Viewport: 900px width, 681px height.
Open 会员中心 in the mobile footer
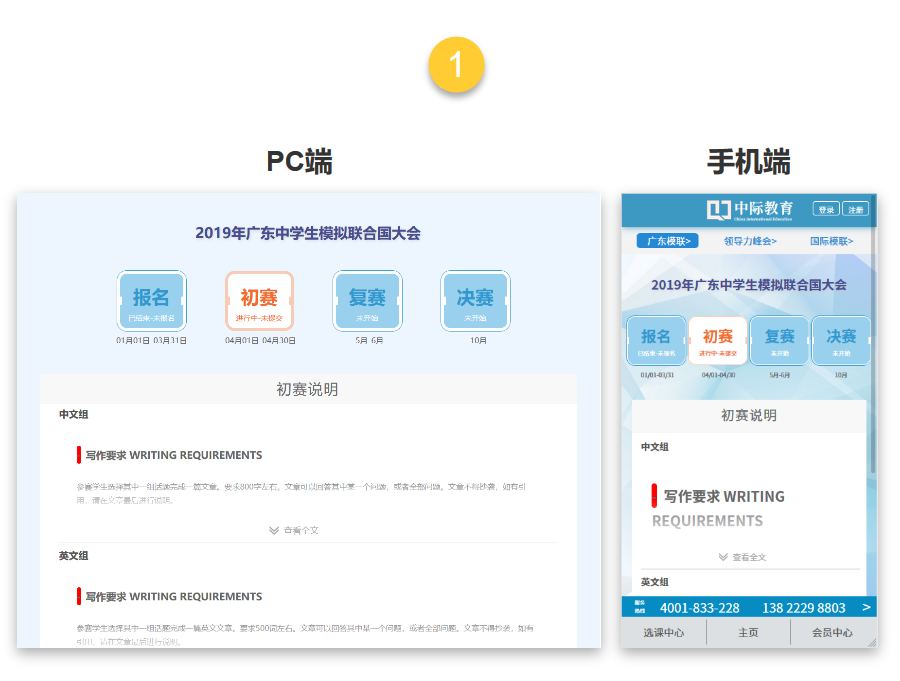834,633
